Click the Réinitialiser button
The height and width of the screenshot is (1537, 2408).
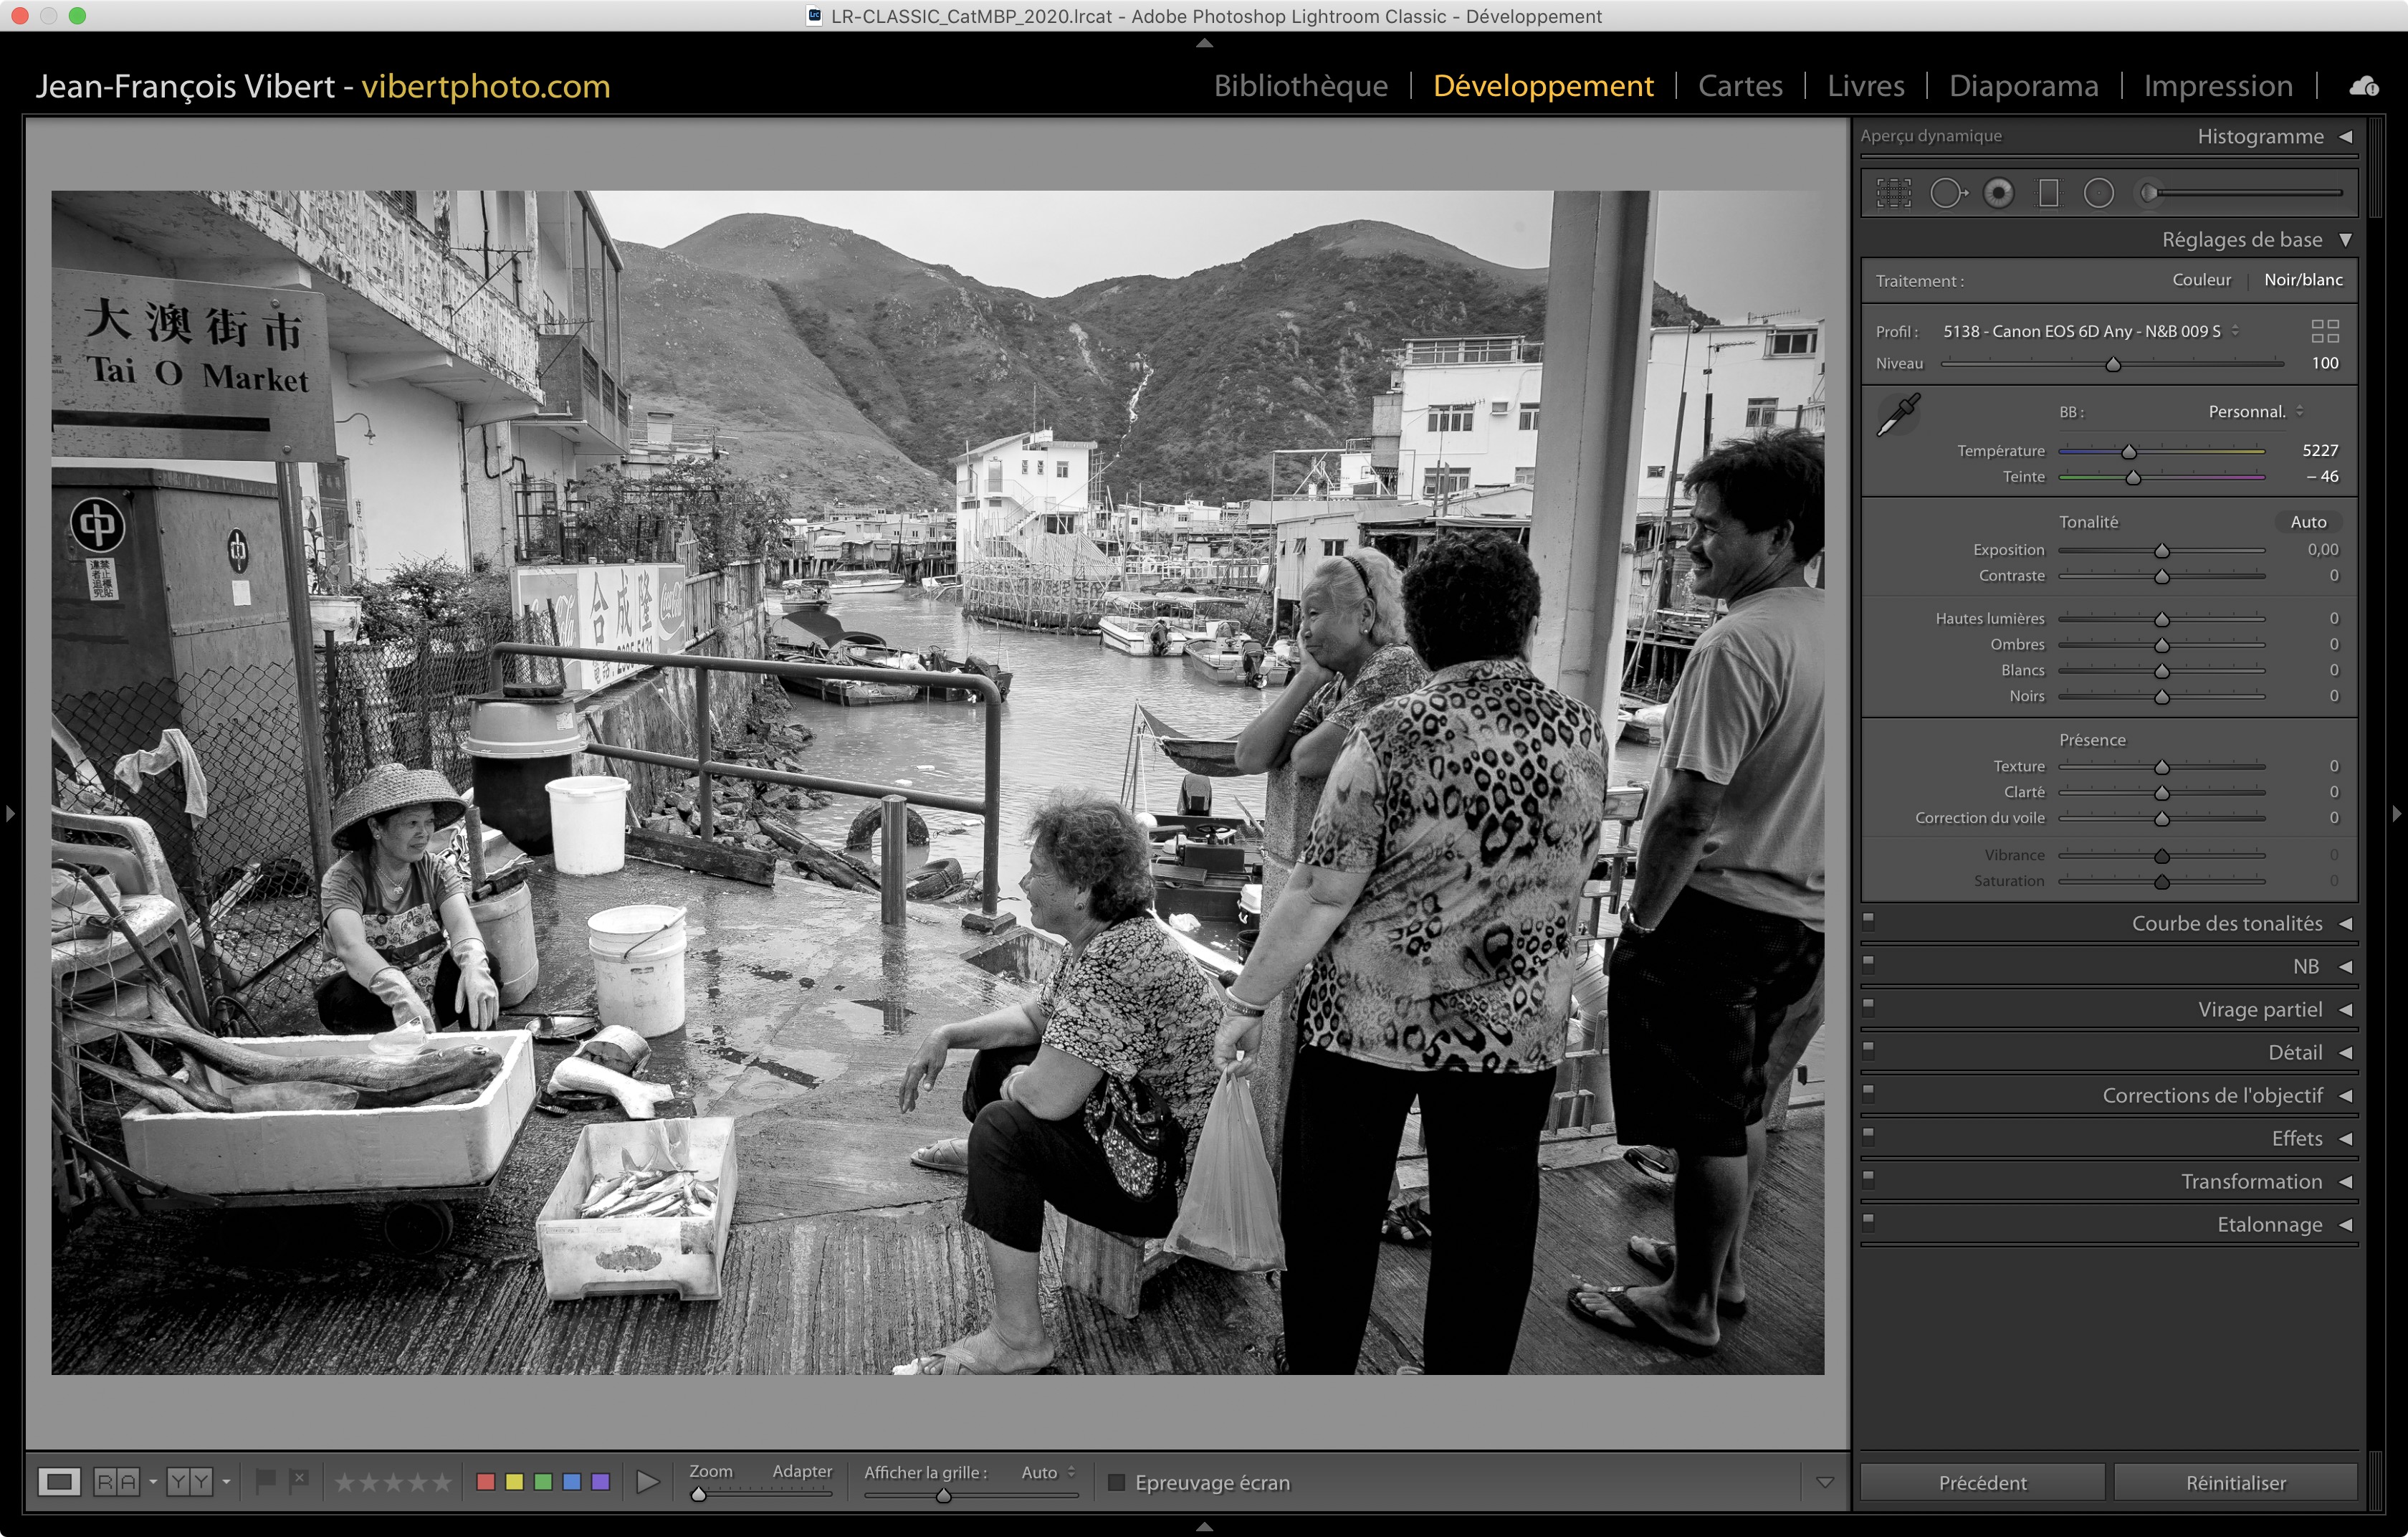coord(2235,1482)
